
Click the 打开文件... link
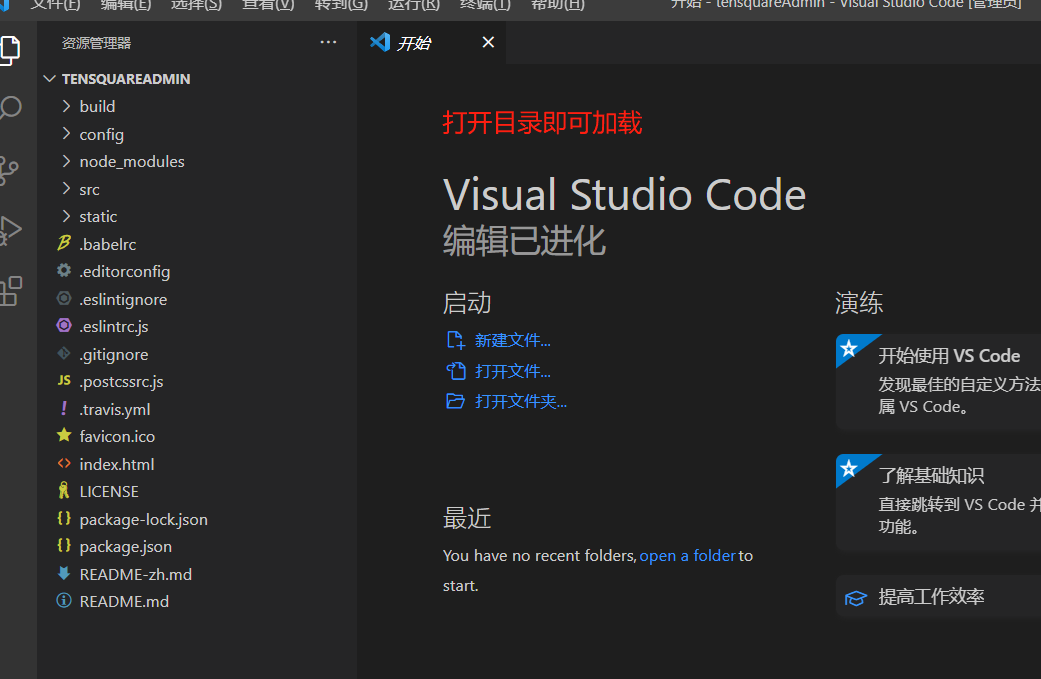click(513, 371)
